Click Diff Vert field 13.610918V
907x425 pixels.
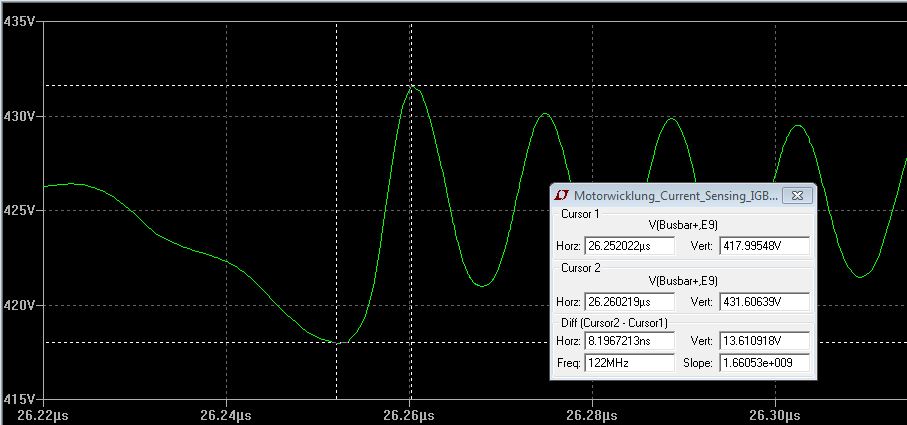[x=764, y=341]
